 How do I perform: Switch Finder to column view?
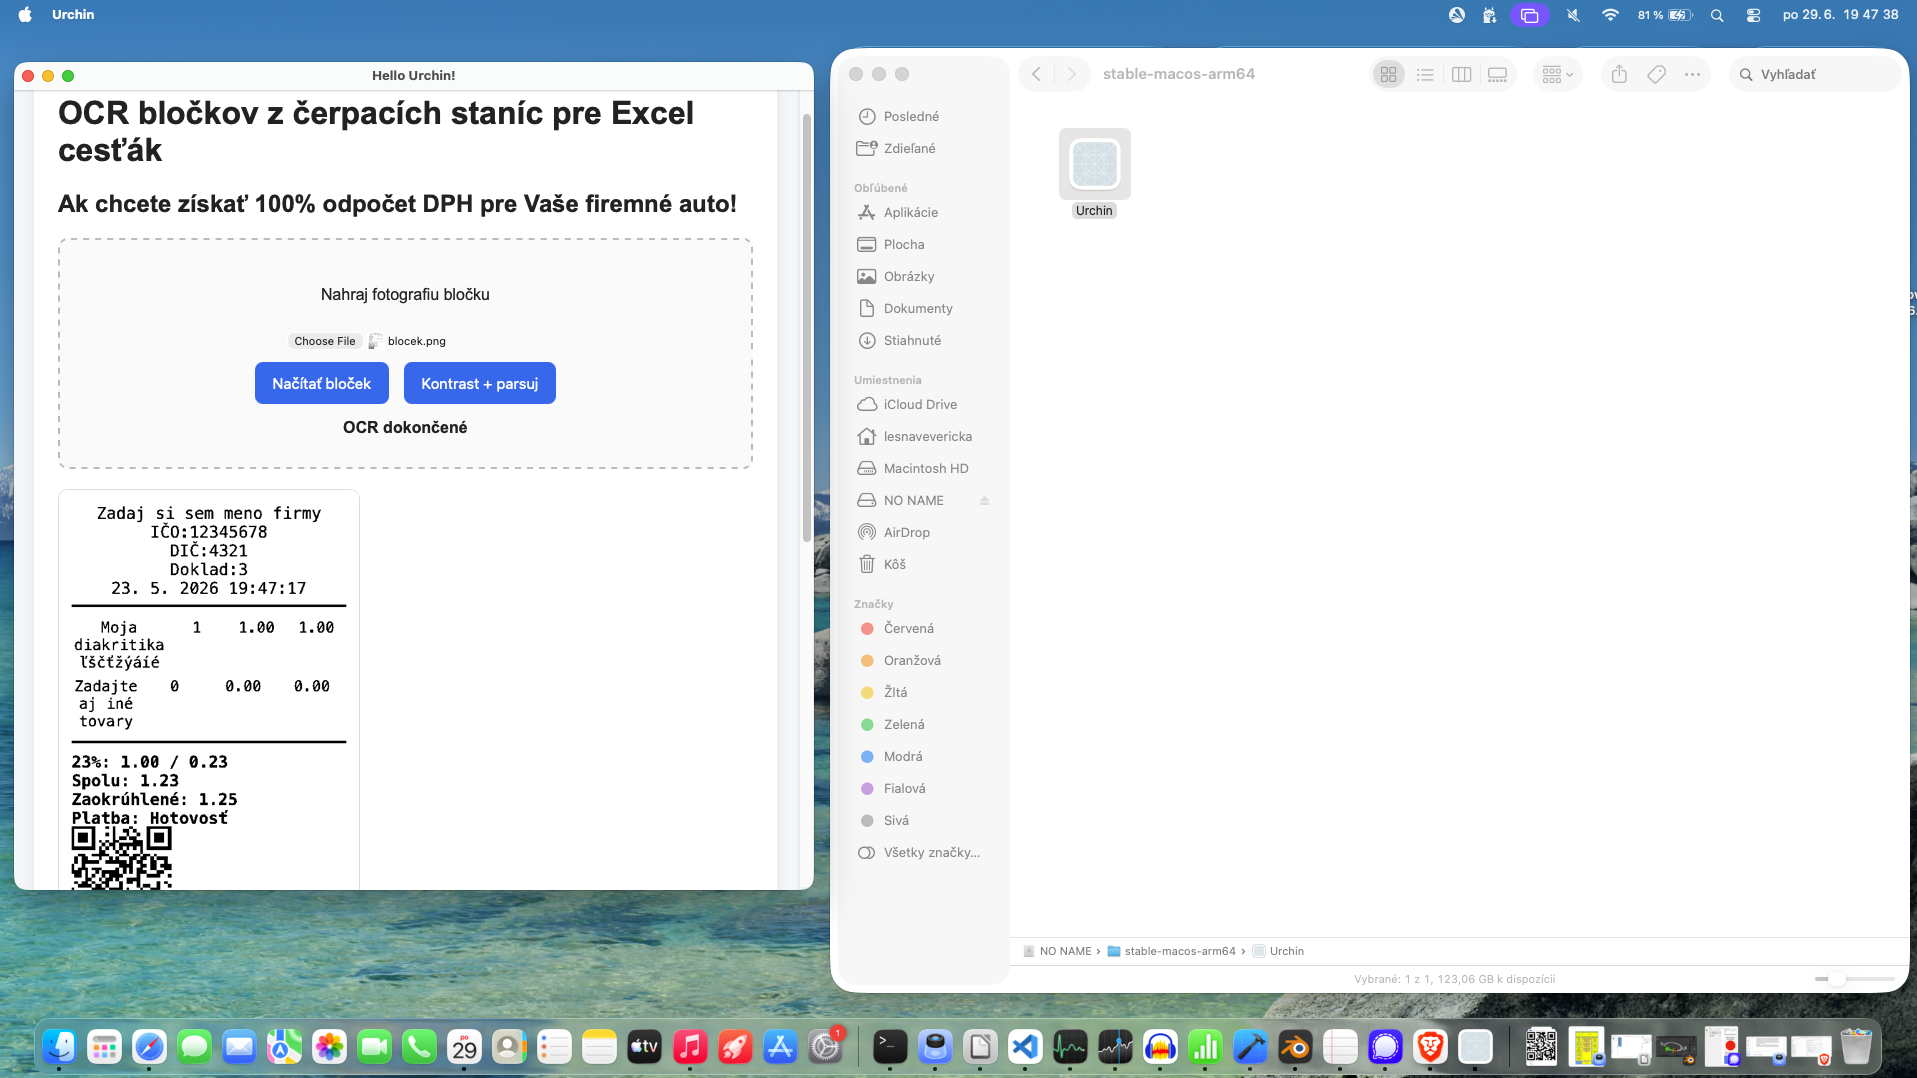[1461, 74]
